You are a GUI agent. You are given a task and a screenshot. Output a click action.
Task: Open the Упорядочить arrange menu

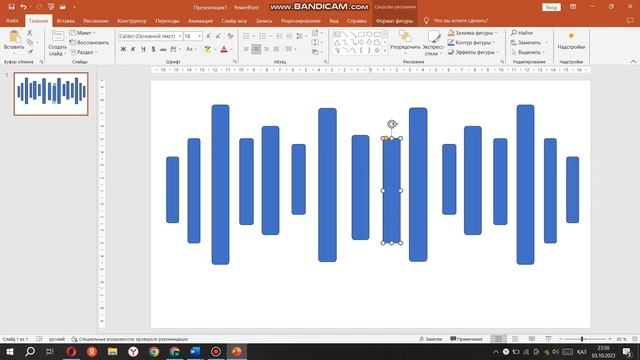[x=405, y=42]
